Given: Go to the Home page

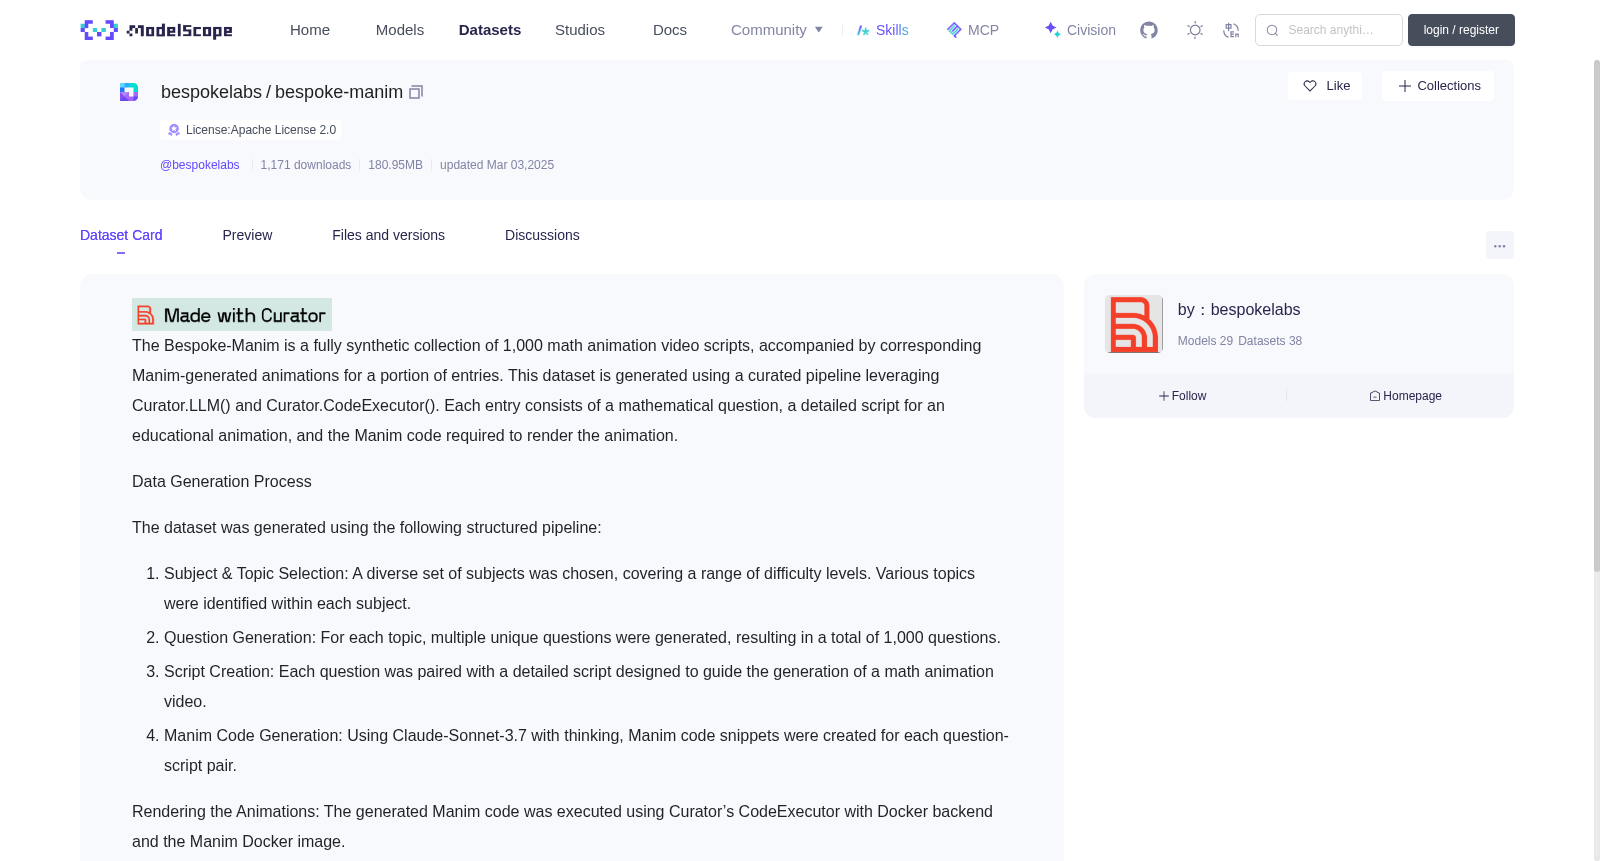Looking at the screenshot, I should [x=310, y=30].
